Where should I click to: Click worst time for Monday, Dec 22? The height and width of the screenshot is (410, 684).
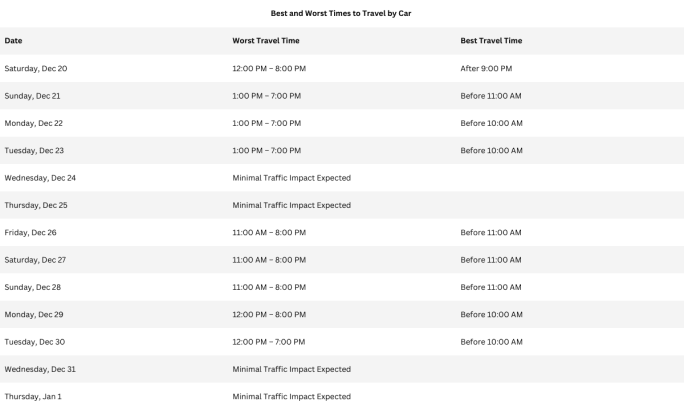(267, 123)
